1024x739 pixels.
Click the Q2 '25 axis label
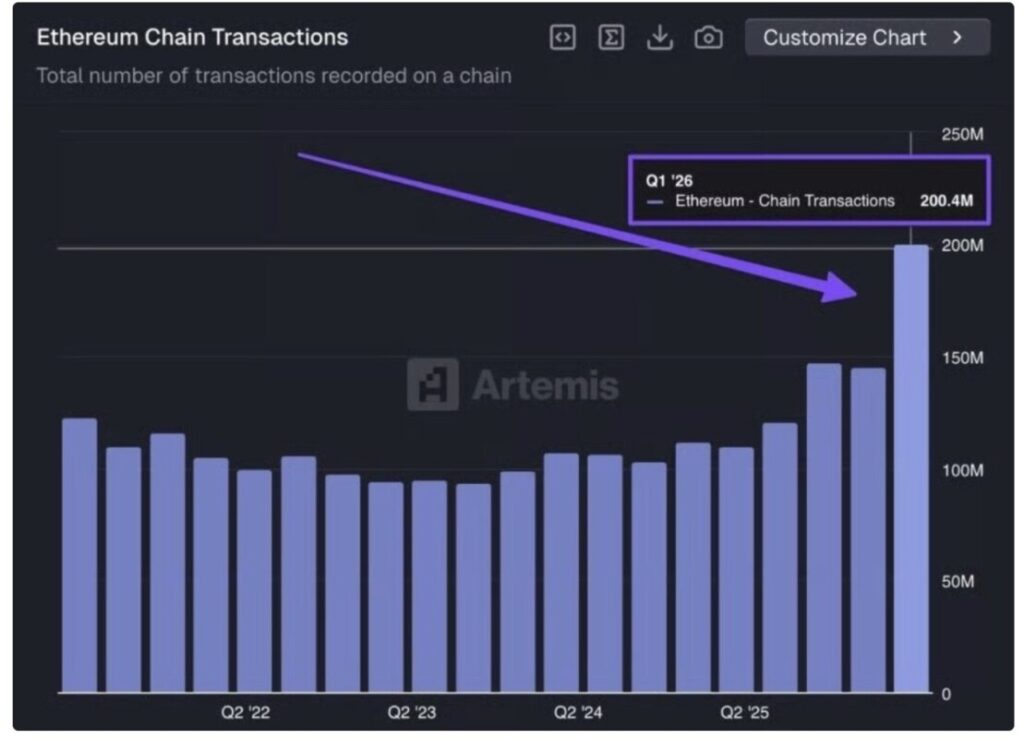click(745, 713)
